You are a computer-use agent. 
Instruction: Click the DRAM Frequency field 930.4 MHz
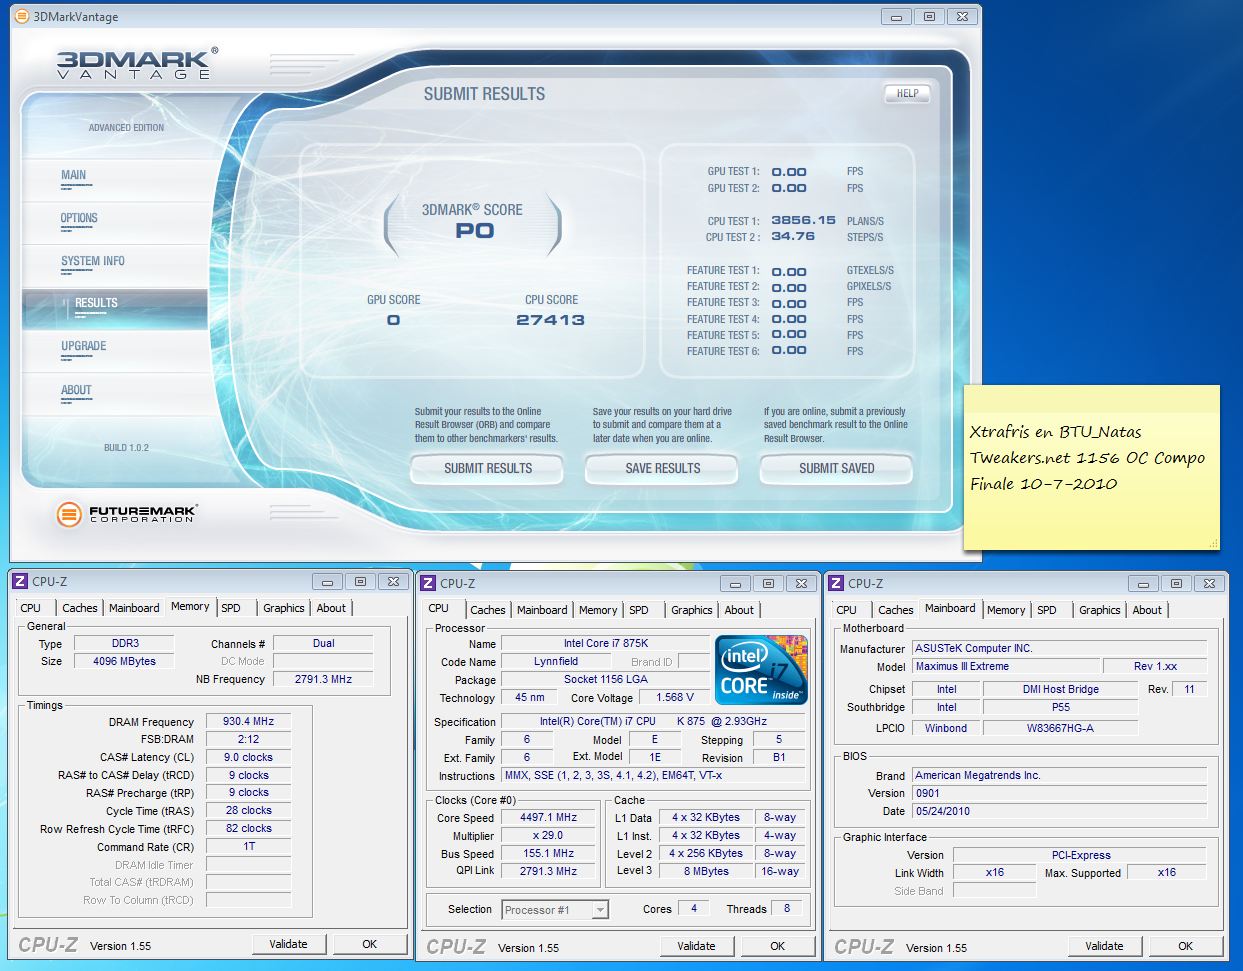[249, 721]
